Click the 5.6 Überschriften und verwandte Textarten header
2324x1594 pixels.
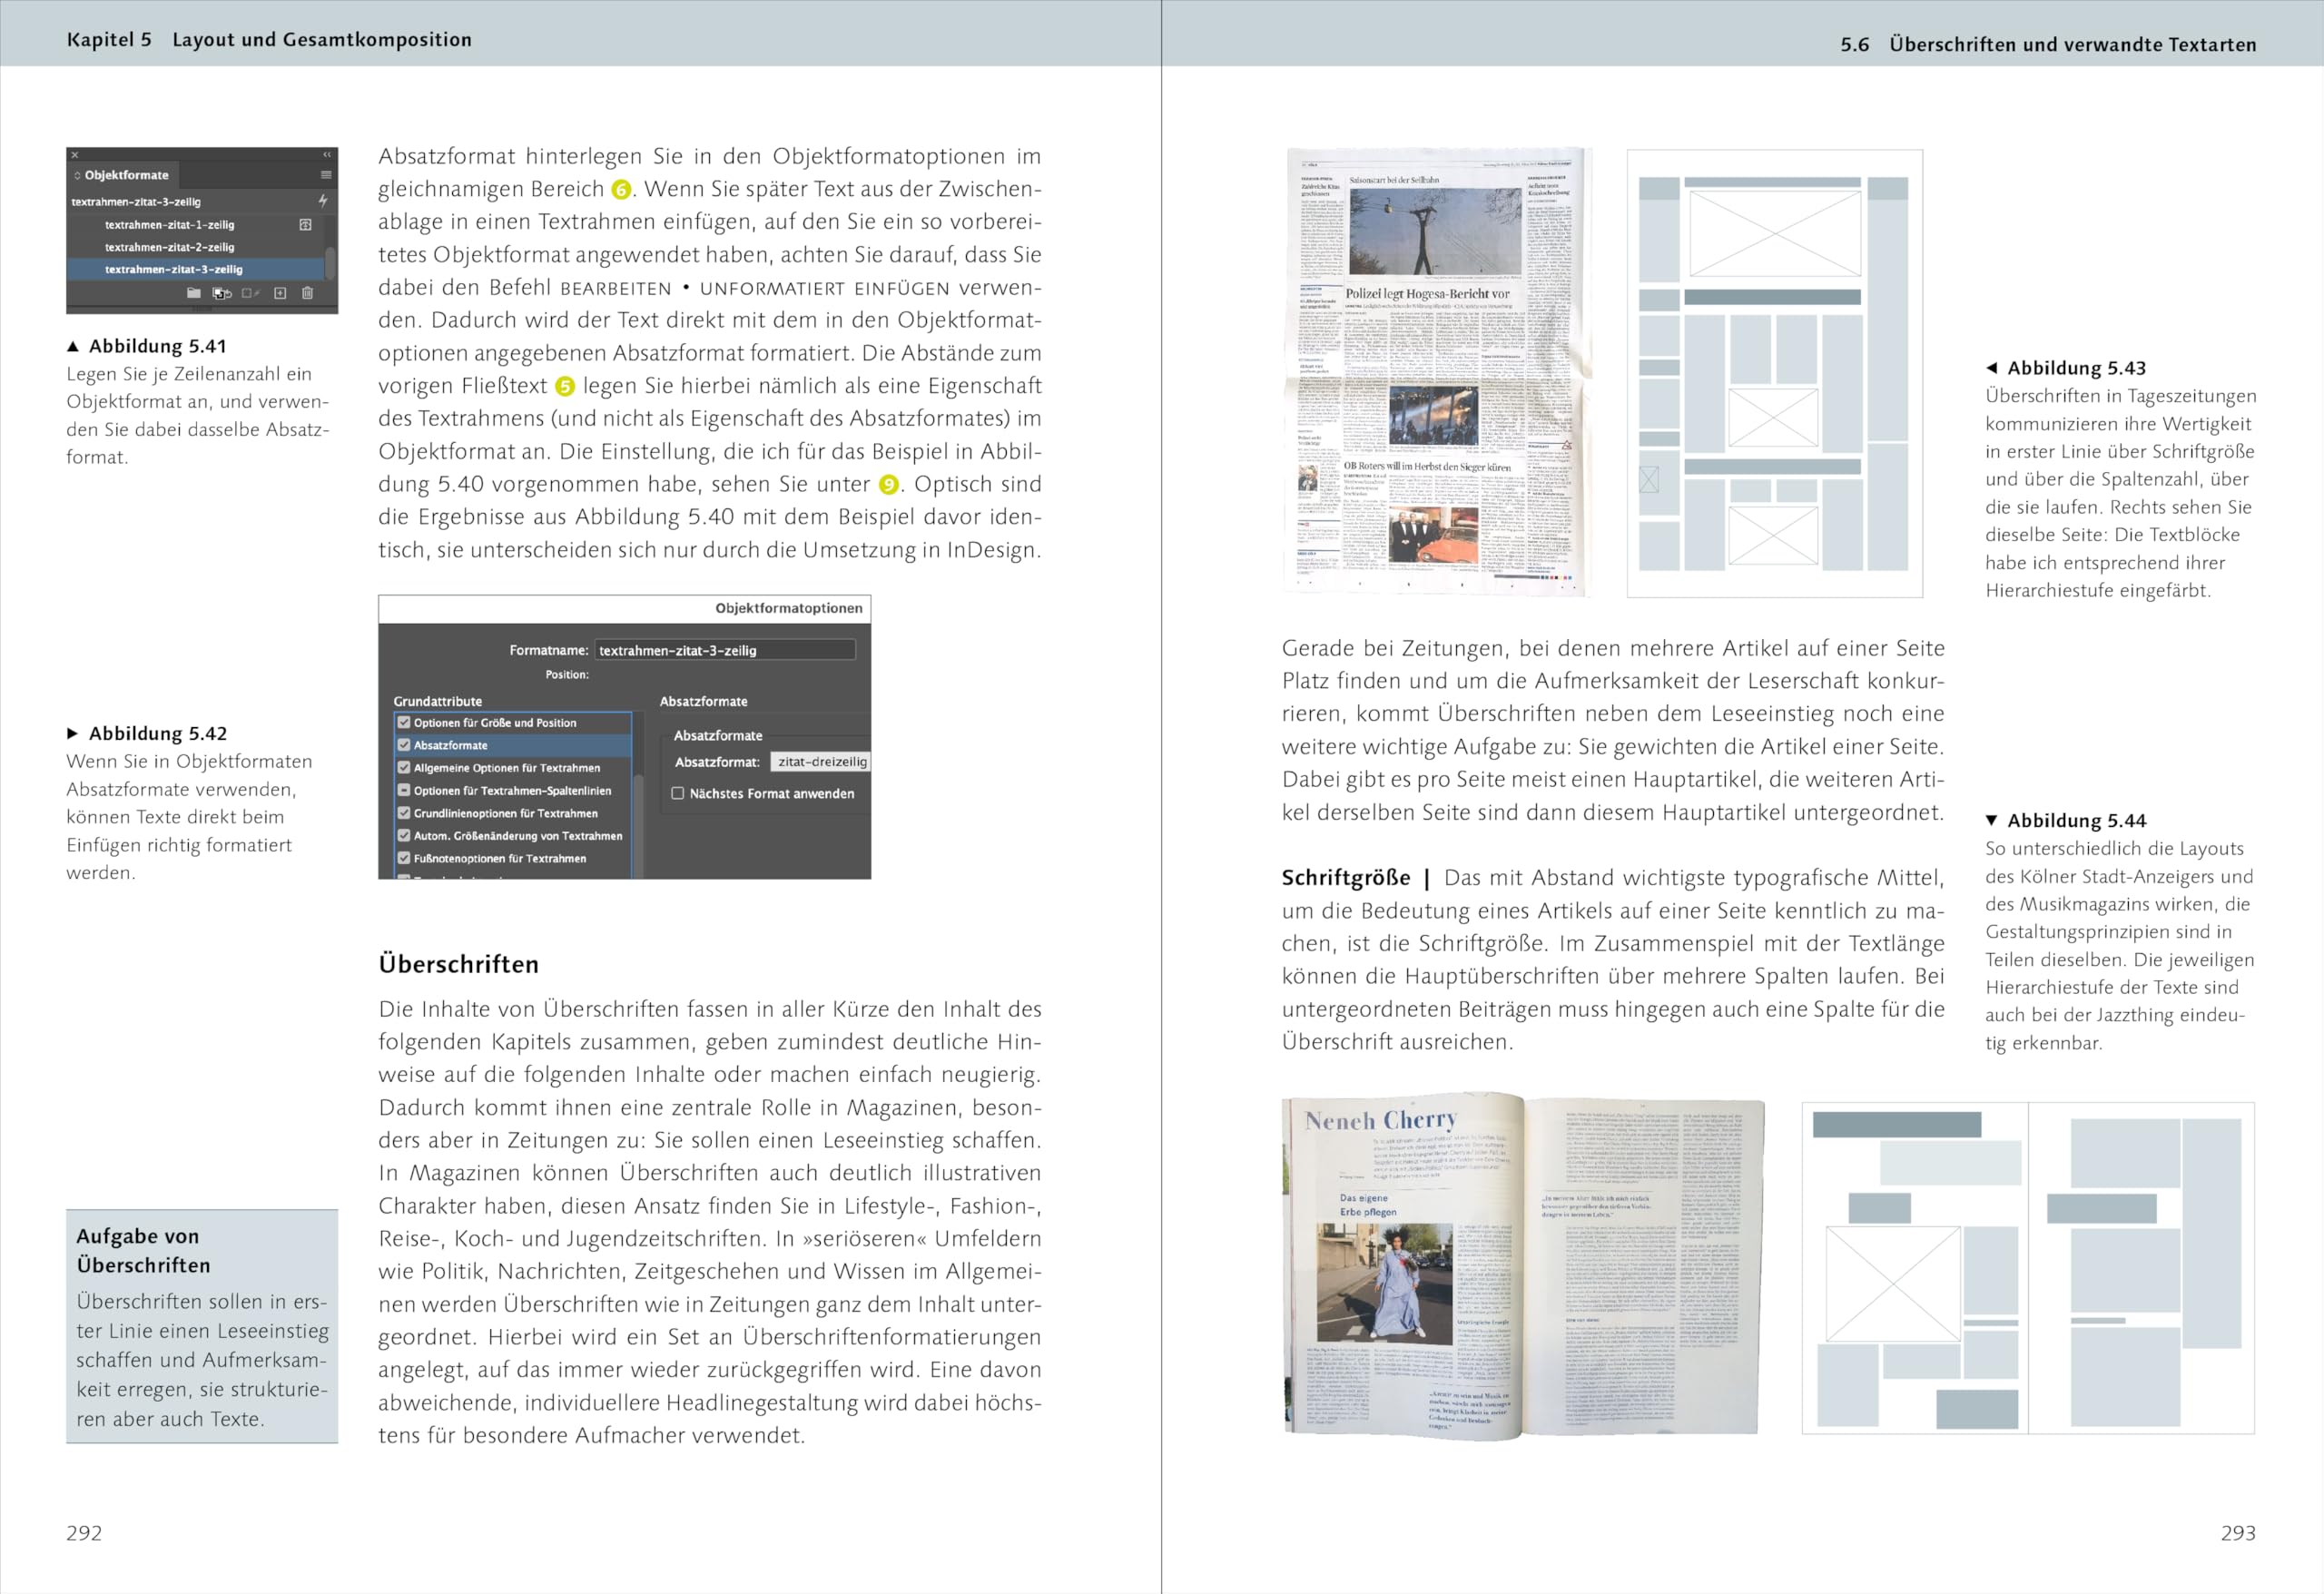(2048, 44)
